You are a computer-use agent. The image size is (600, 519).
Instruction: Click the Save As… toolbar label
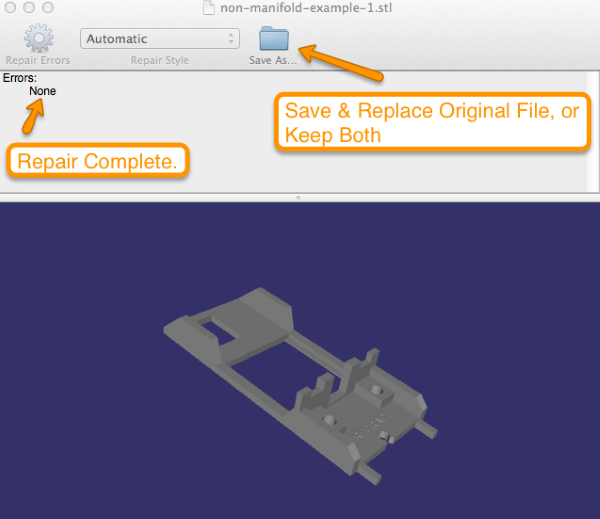[273, 60]
